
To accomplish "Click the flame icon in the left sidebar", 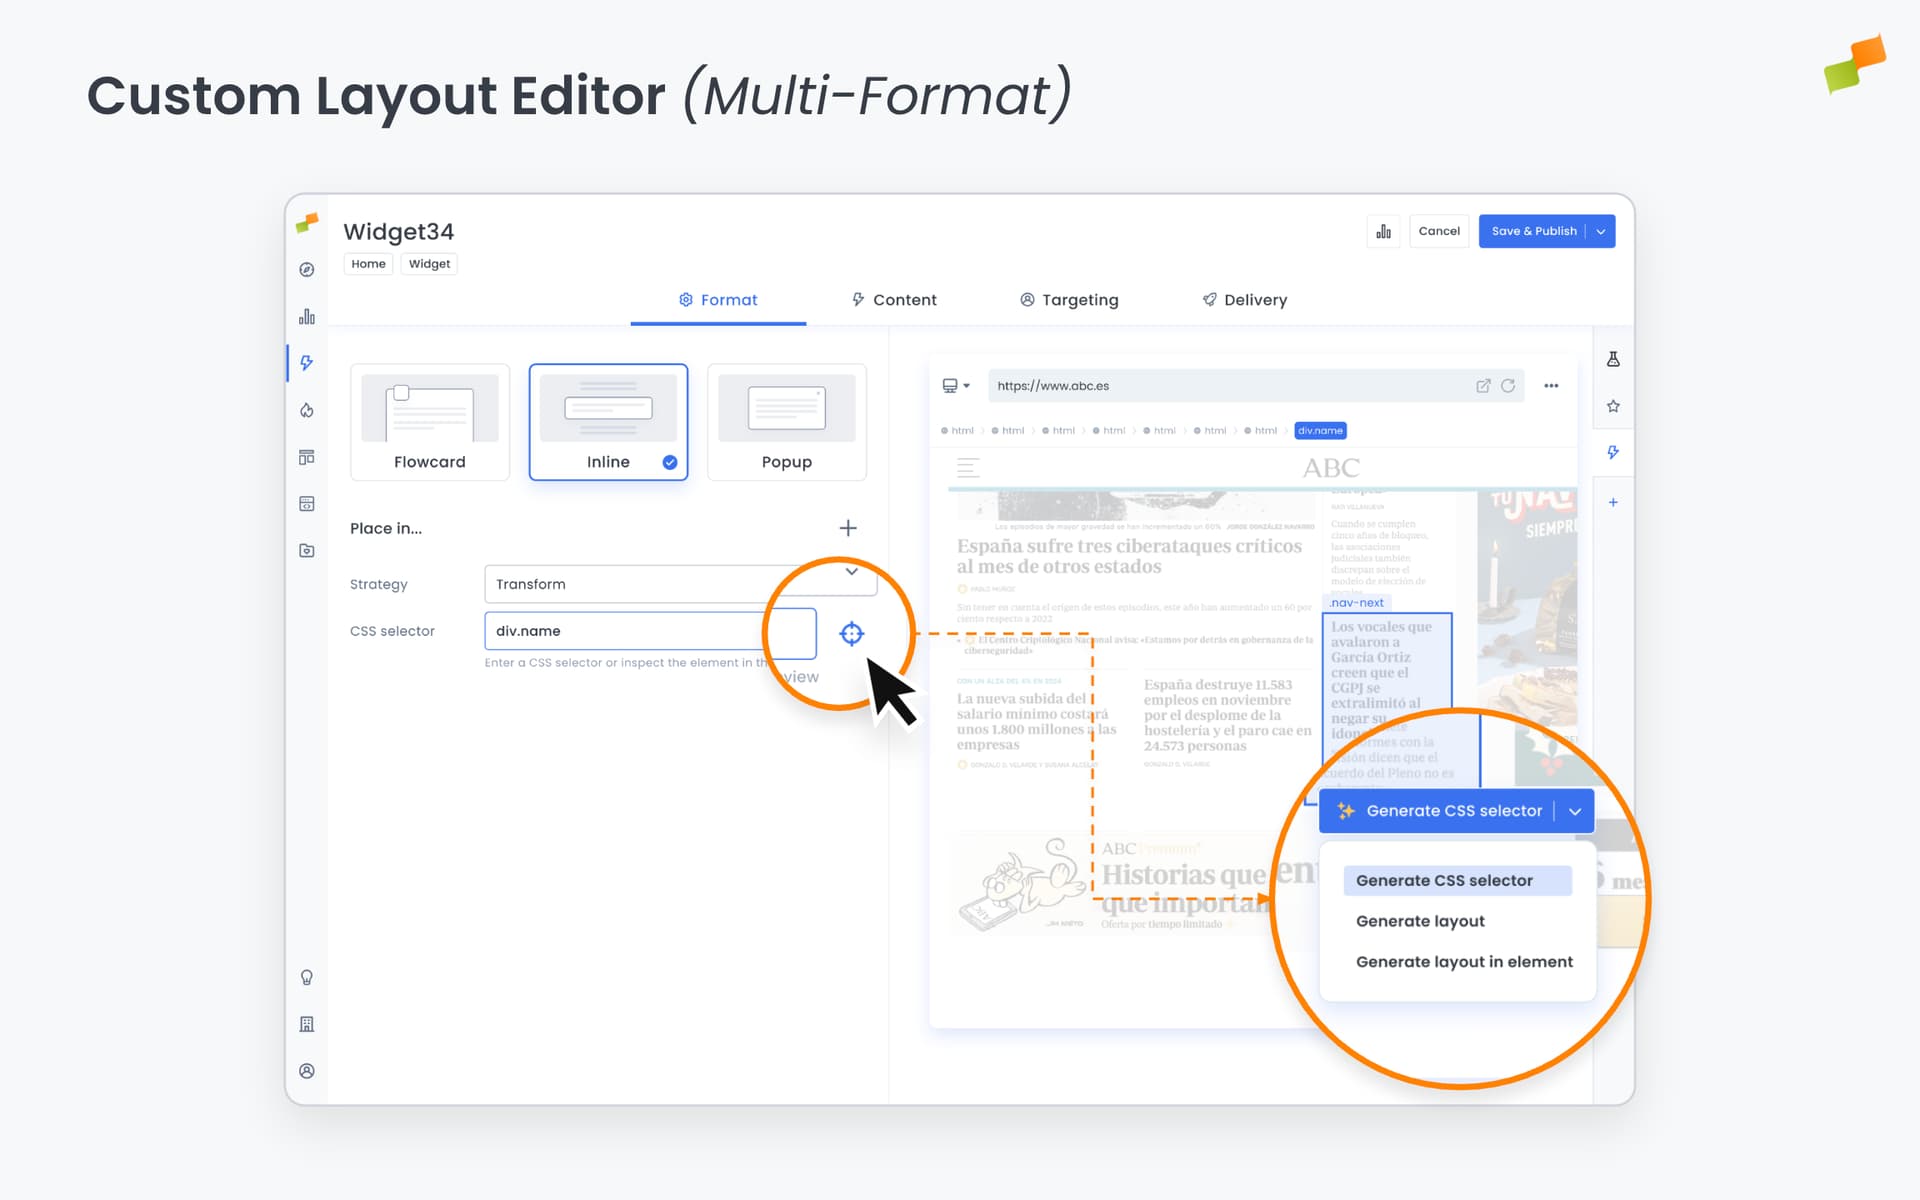I will (x=306, y=410).
